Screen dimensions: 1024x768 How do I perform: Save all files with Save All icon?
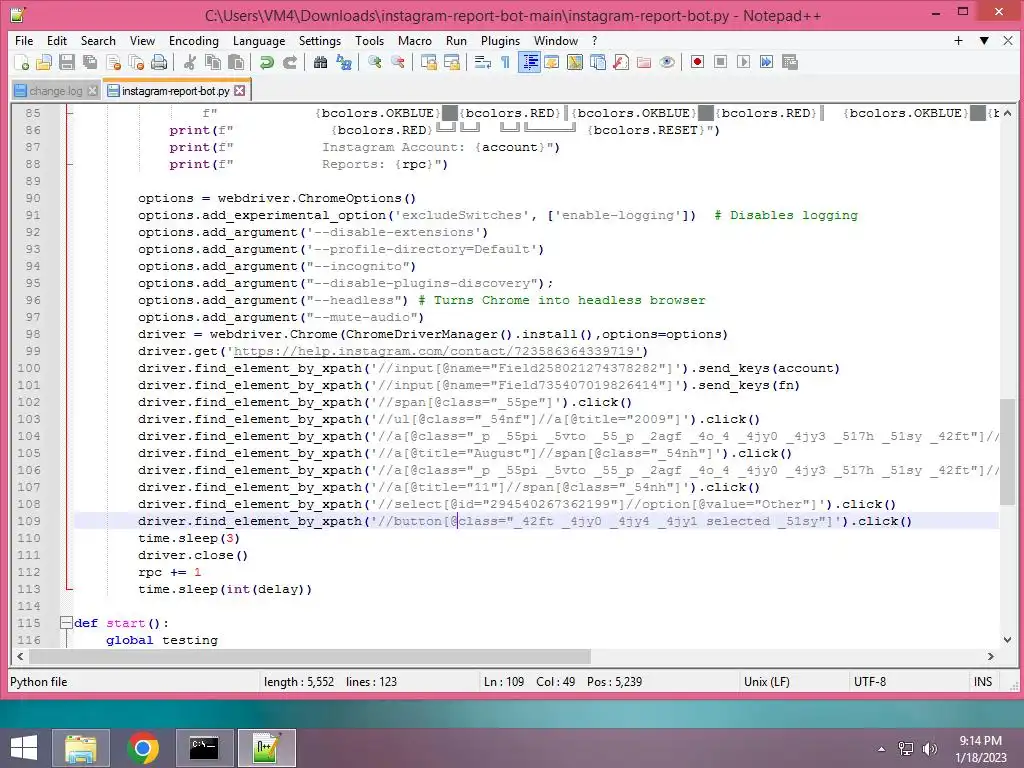89,62
